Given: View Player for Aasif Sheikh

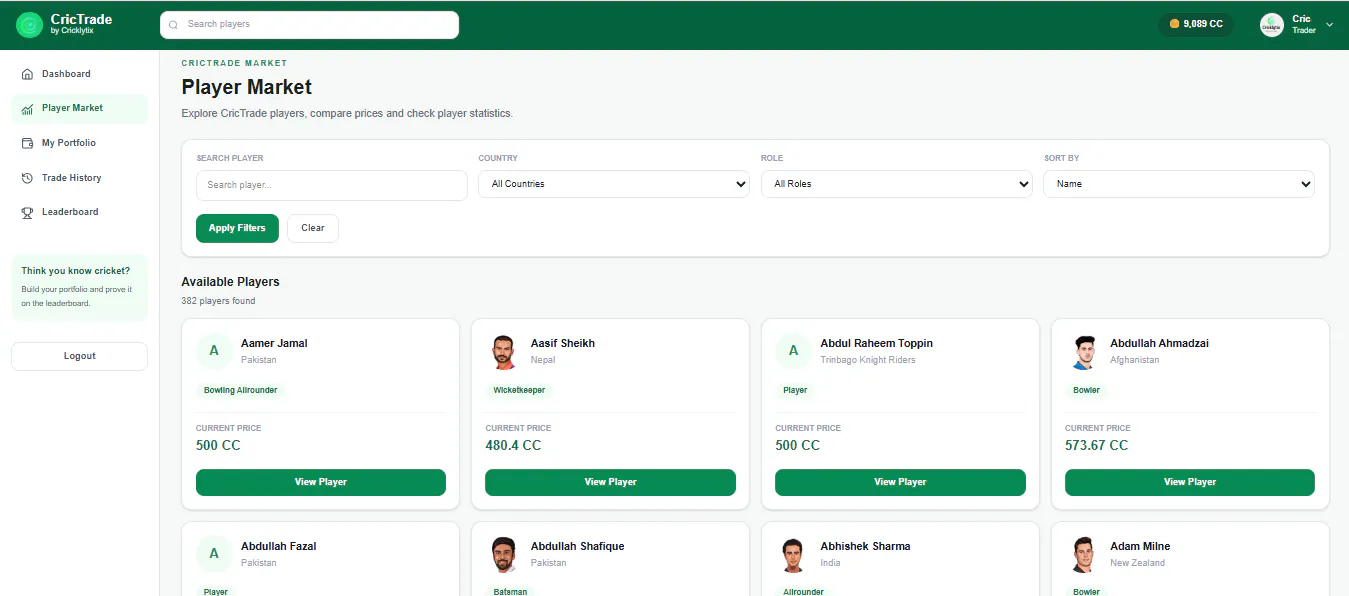Looking at the screenshot, I should coord(611,482).
